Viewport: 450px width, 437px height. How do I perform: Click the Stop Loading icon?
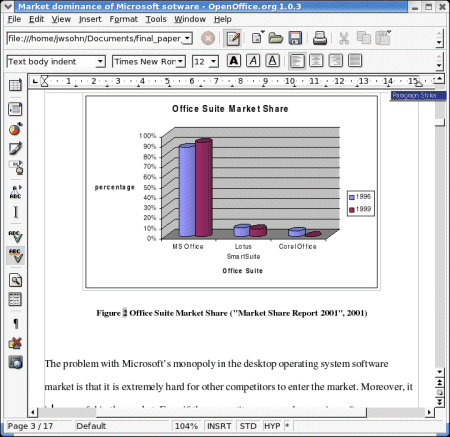[x=208, y=38]
